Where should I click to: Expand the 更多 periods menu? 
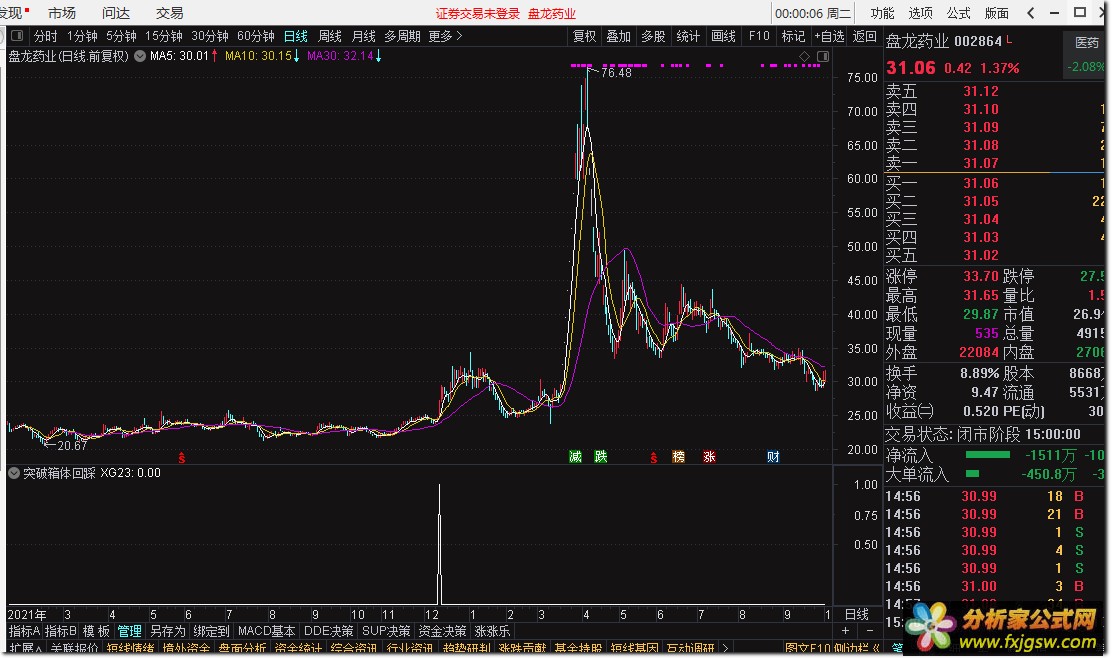pos(445,36)
